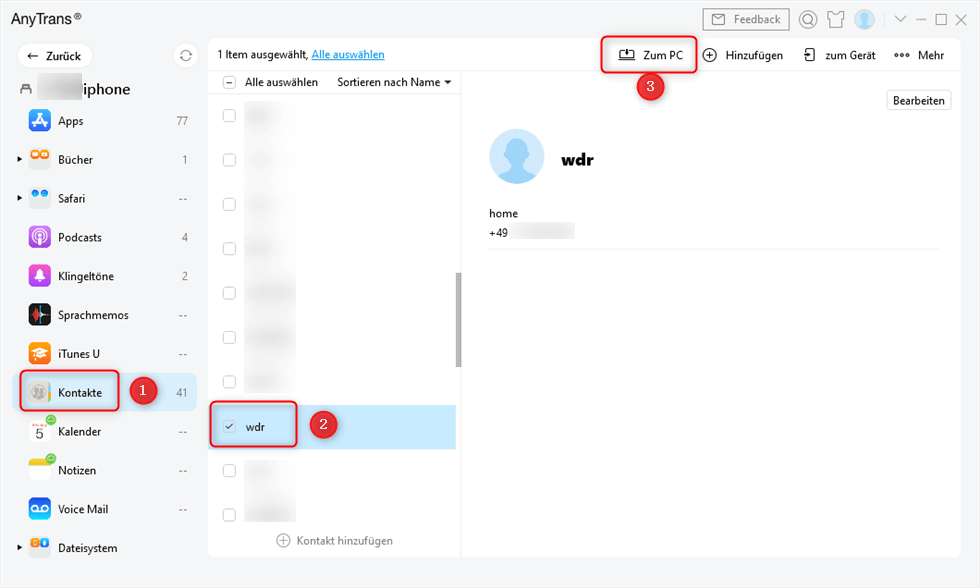Open the user account avatar icon
980x588 pixels.
coord(864,20)
